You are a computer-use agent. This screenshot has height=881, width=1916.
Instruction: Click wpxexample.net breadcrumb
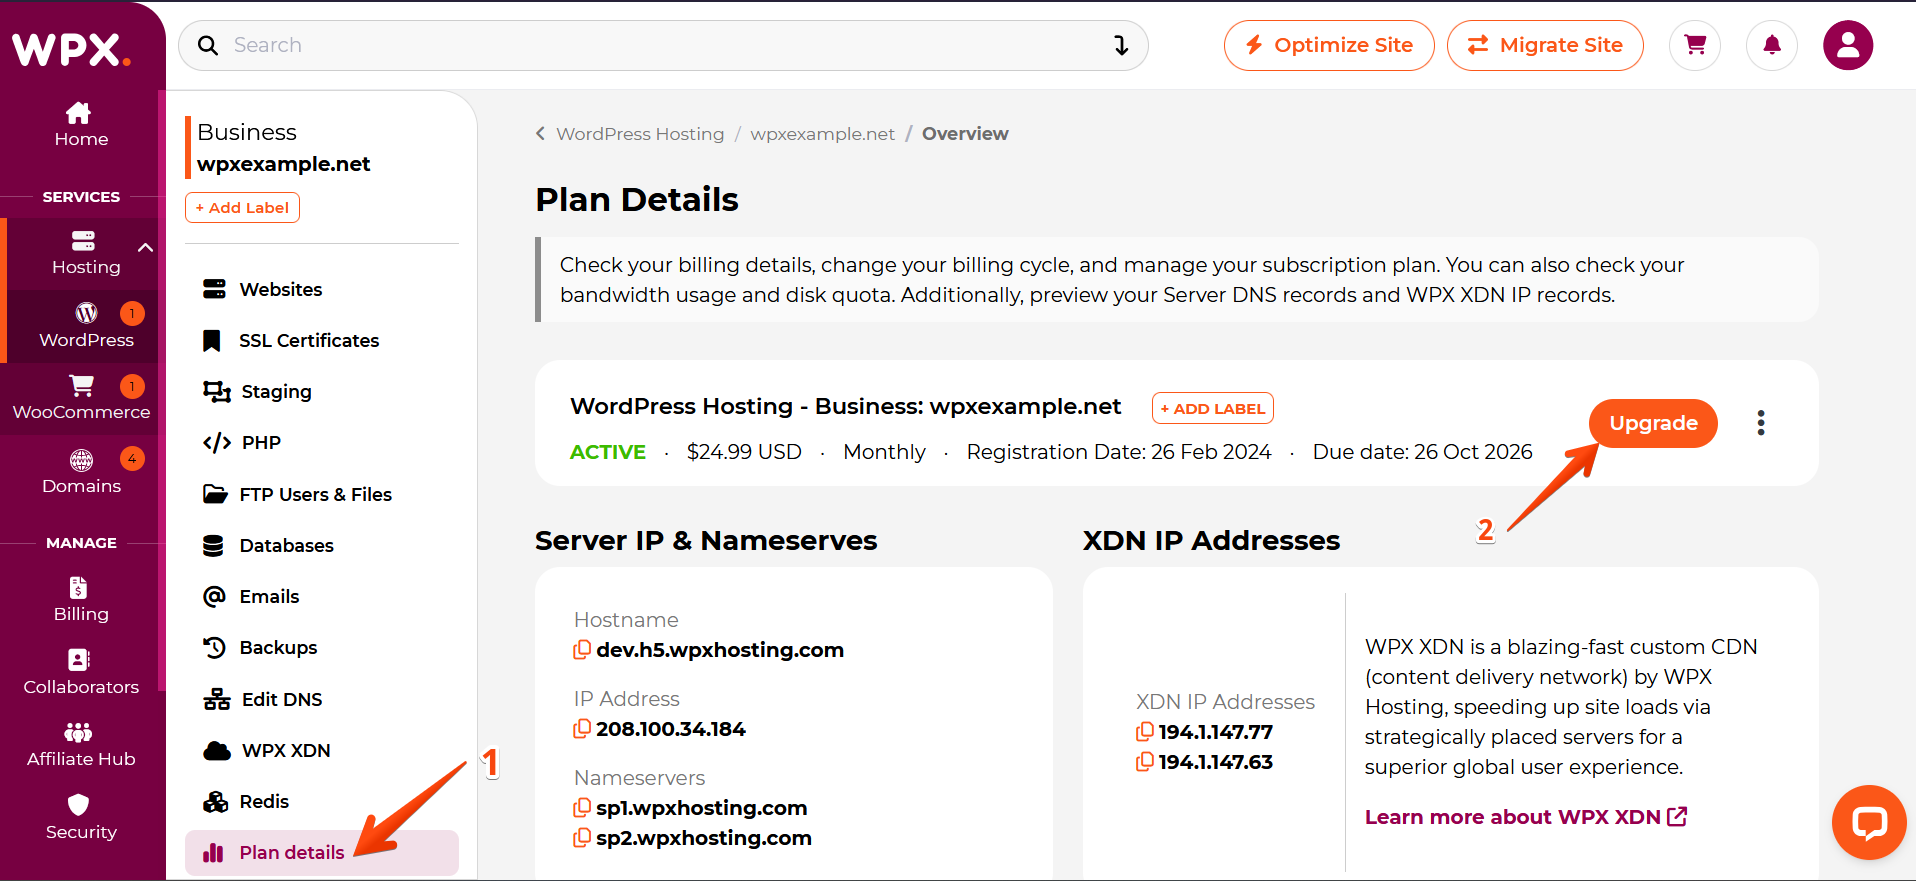[822, 134]
